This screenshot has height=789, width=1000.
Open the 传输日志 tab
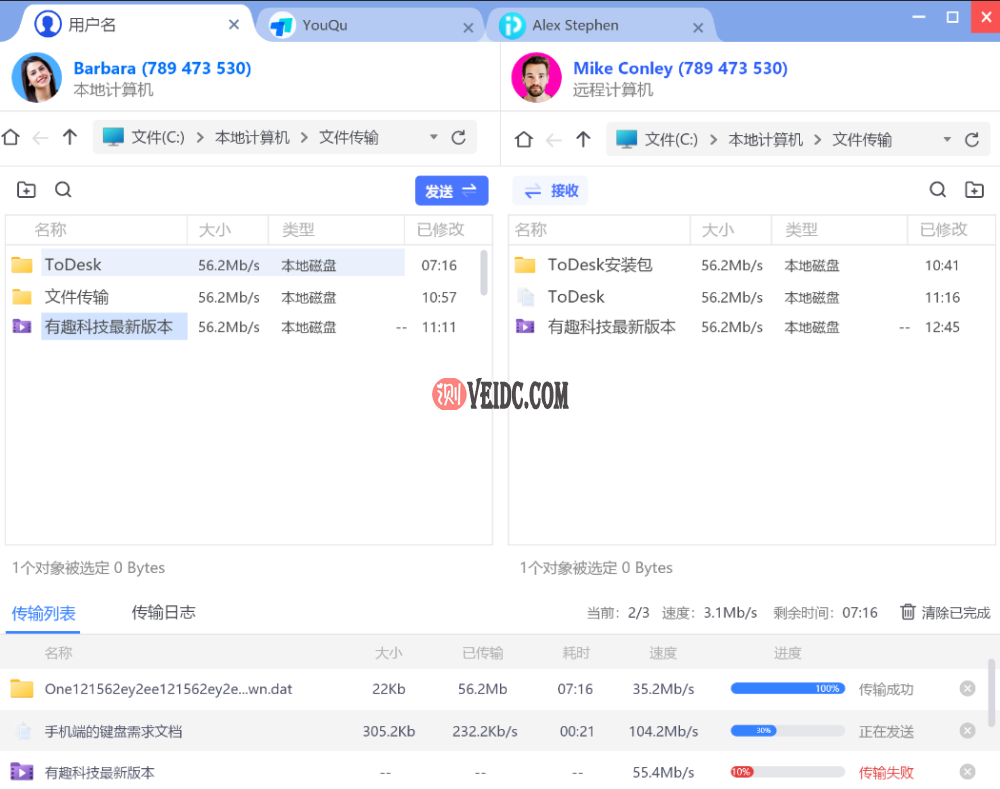(163, 612)
